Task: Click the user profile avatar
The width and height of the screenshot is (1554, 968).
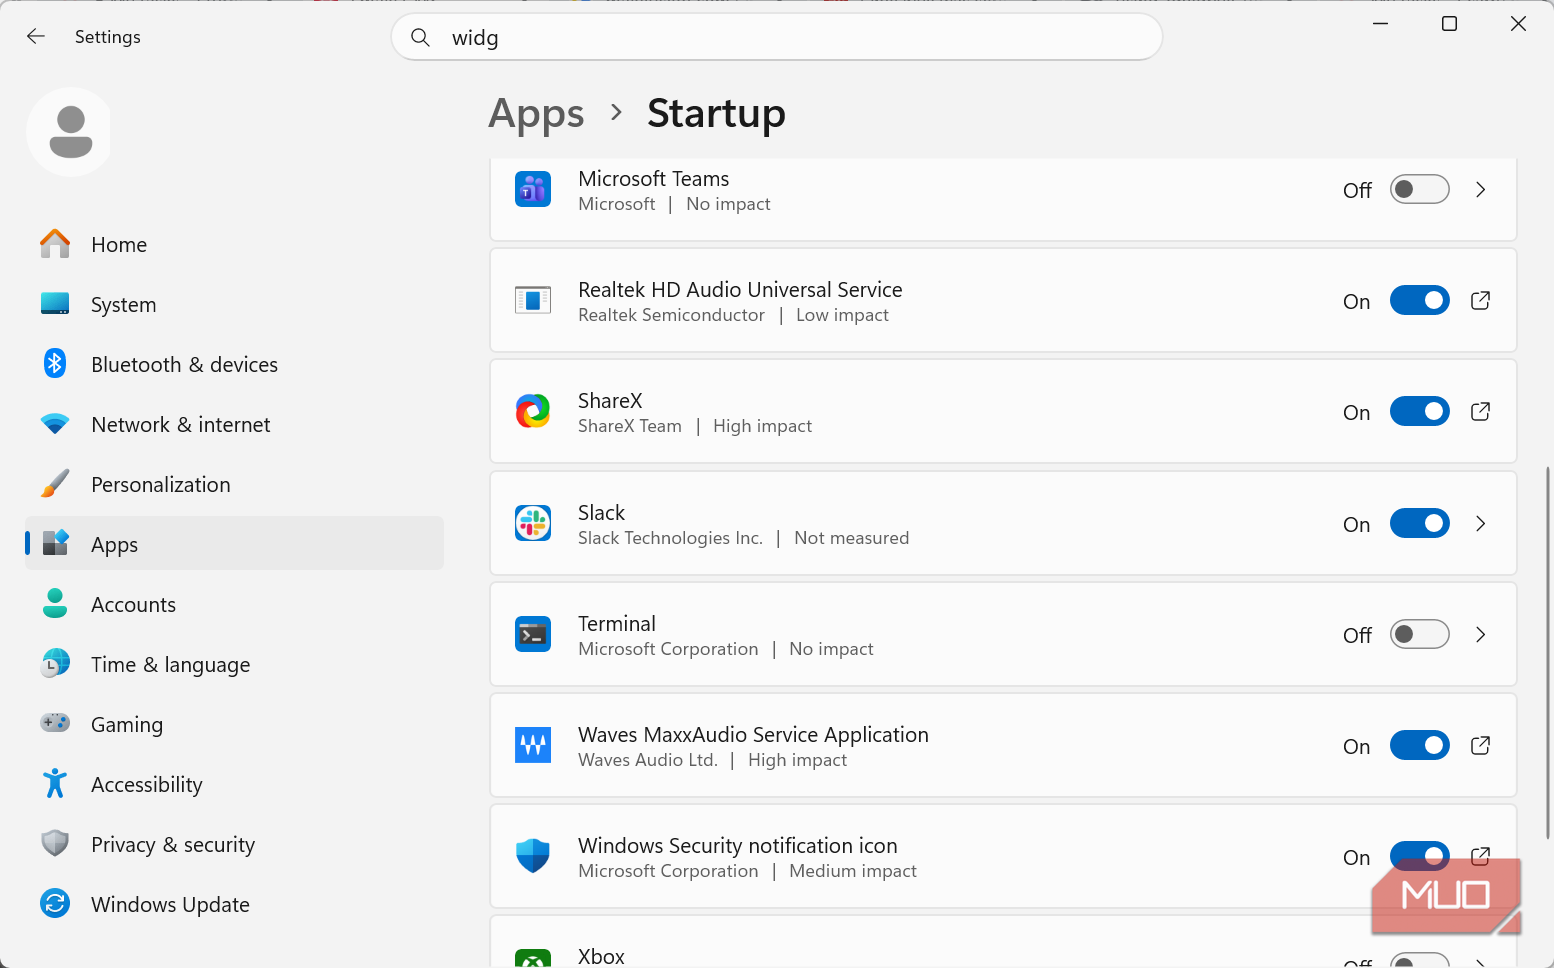Action: pos(70,132)
